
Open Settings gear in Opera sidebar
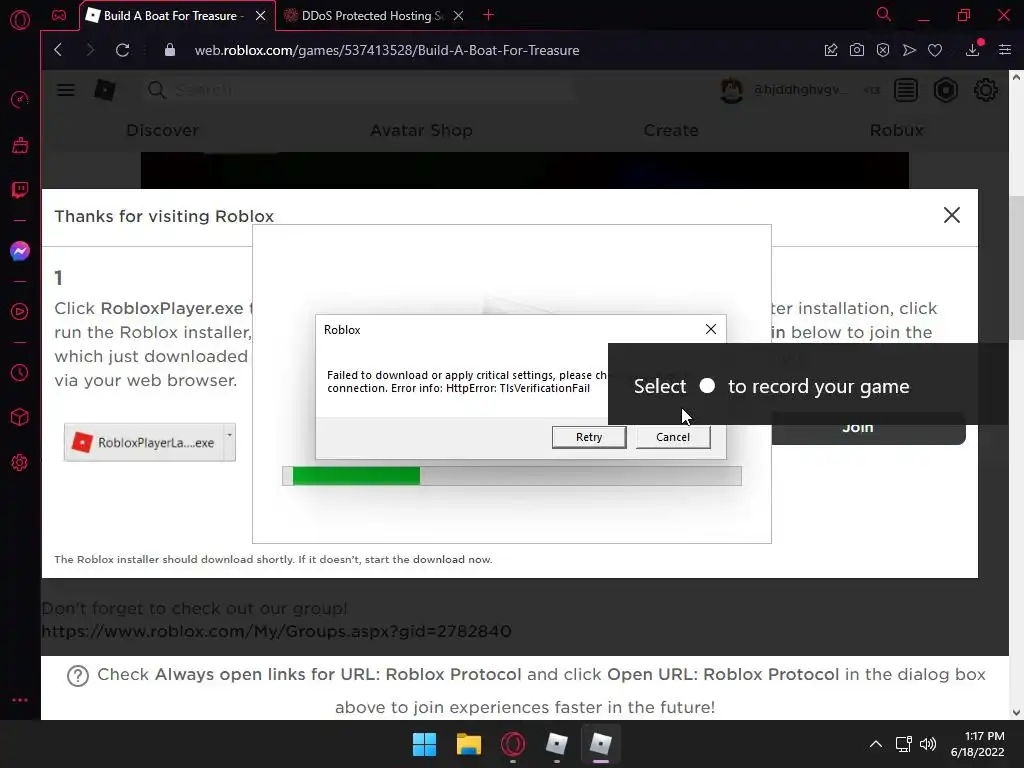[20, 462]
